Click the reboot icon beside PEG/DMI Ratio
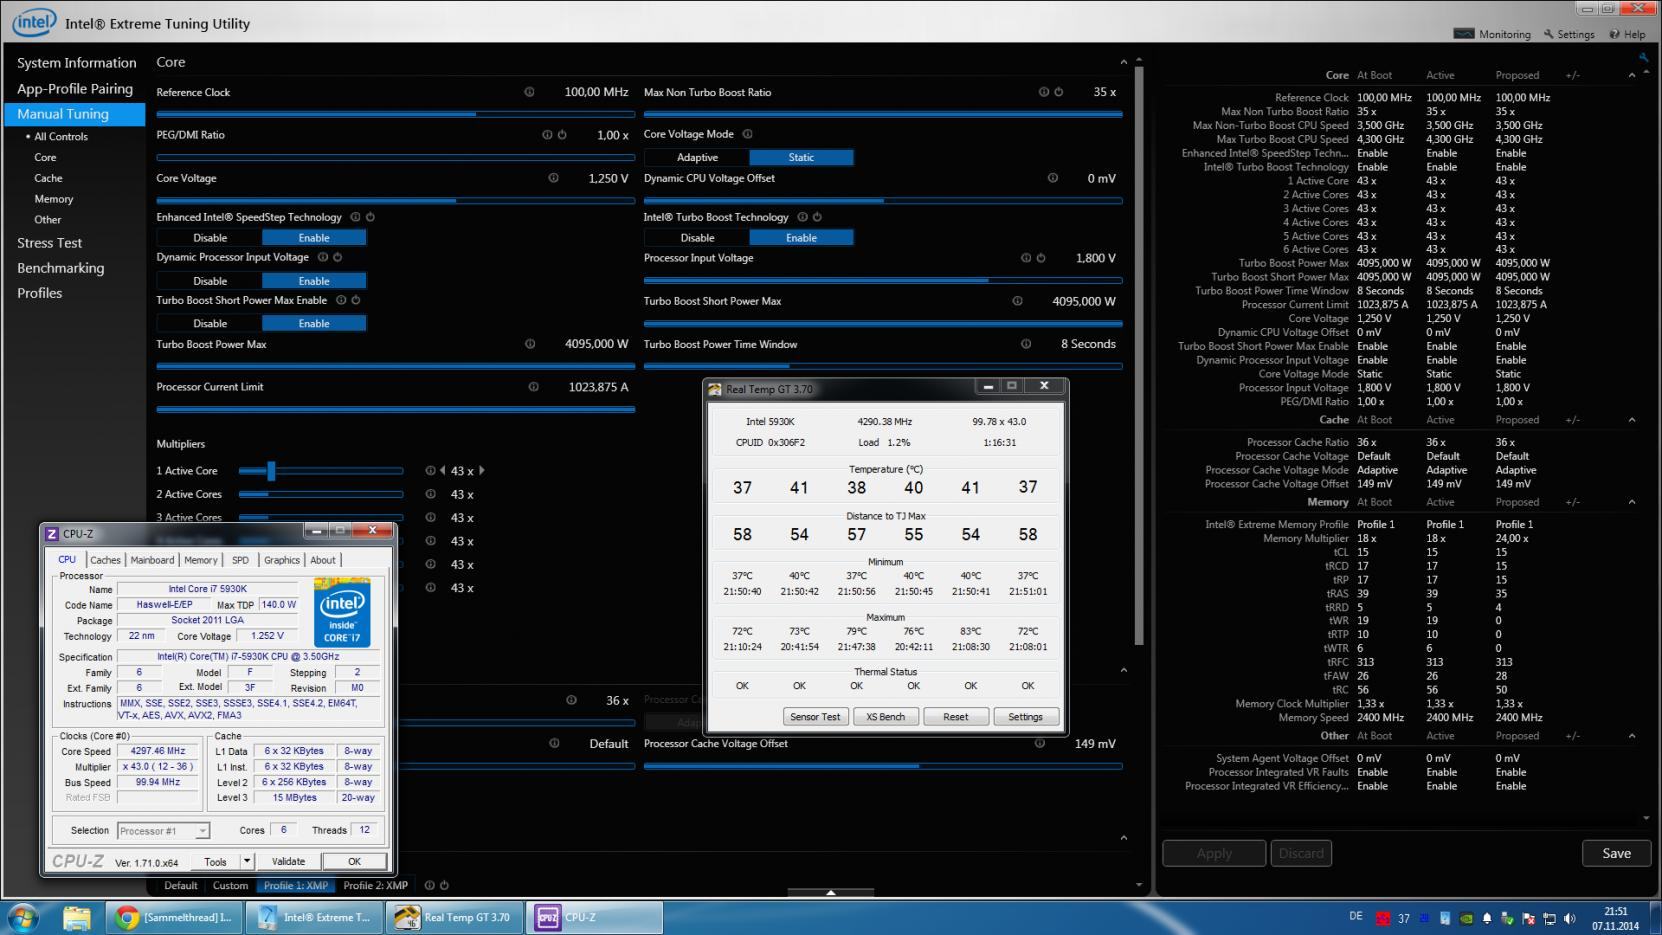Image resolution: width=1662 pixels, height=935 pixels. point(562,135)
